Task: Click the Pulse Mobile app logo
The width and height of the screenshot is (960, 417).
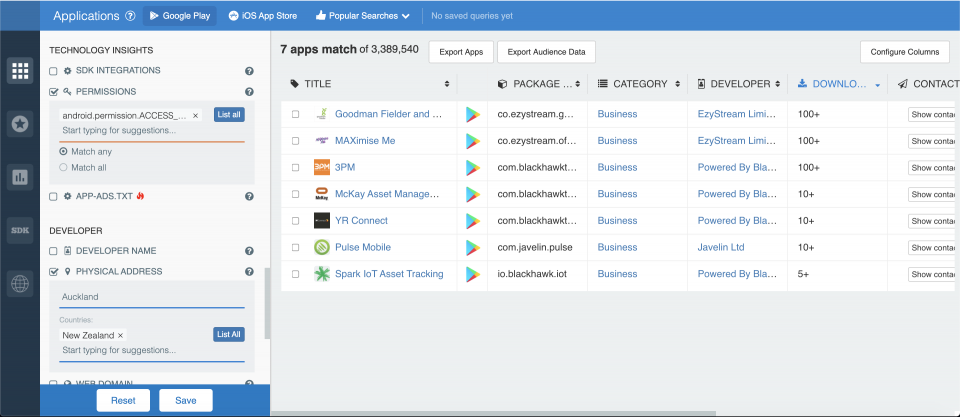Action: pyautogui.click(x=321, y=247)
